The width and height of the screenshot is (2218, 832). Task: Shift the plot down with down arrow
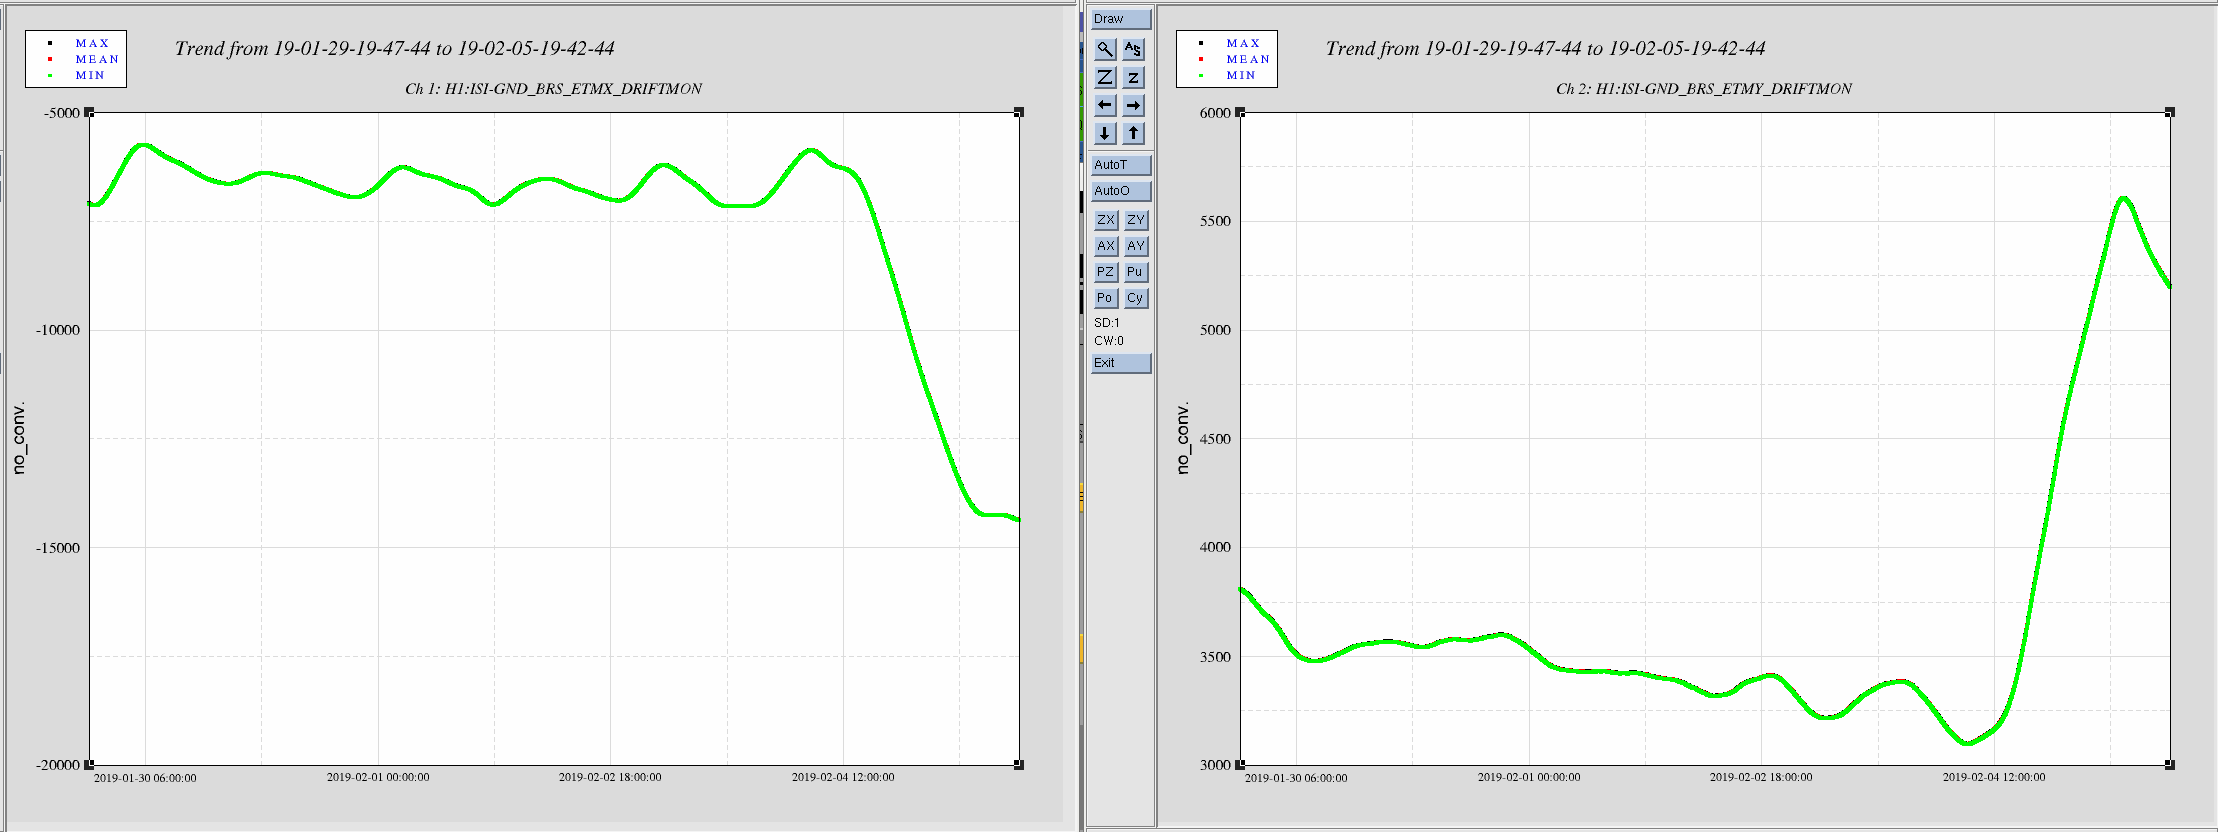point(1105,133)
